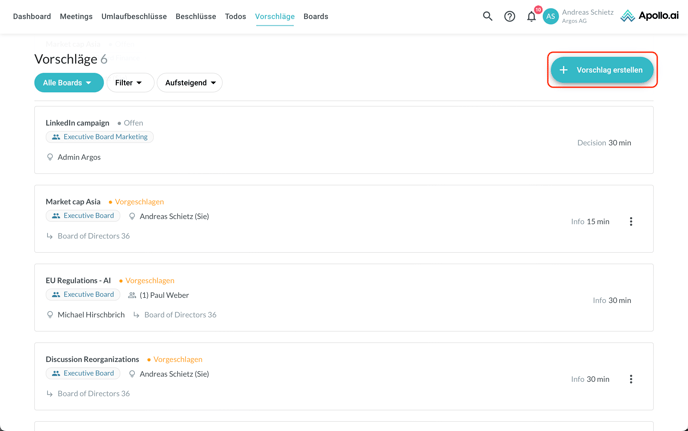The height and width of the screenshot is (431, 688).
Task: Open three-dot menu for Market cap Asia
Action: [631, 222]
